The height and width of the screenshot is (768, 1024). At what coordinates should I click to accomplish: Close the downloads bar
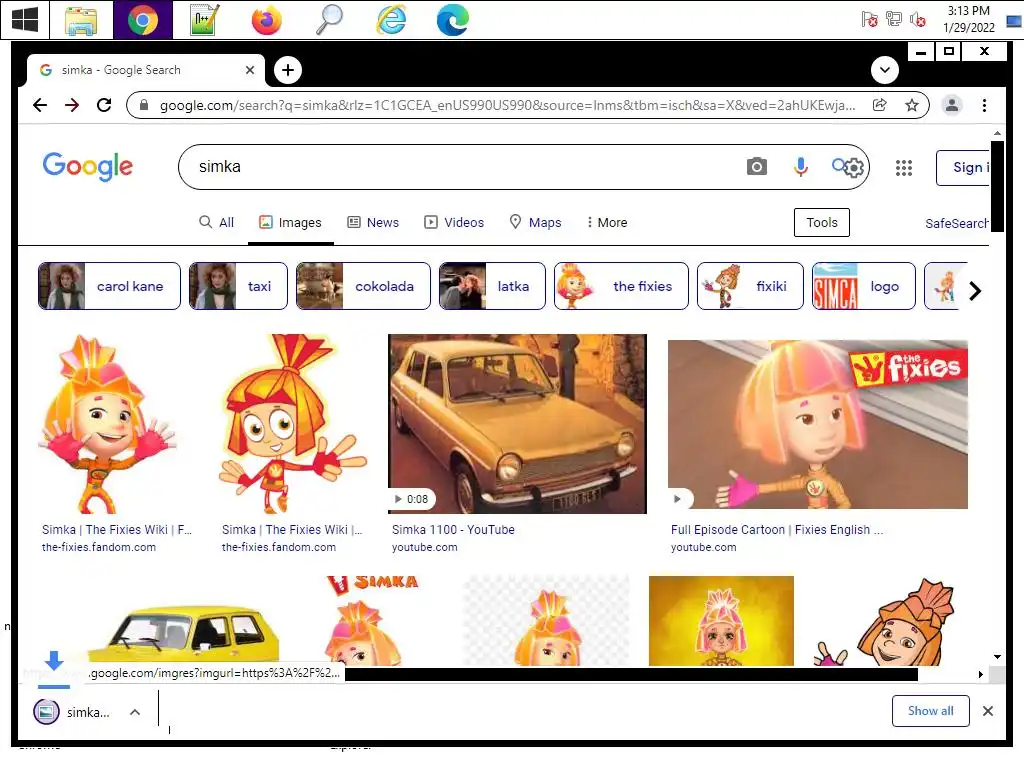[987, 711]
